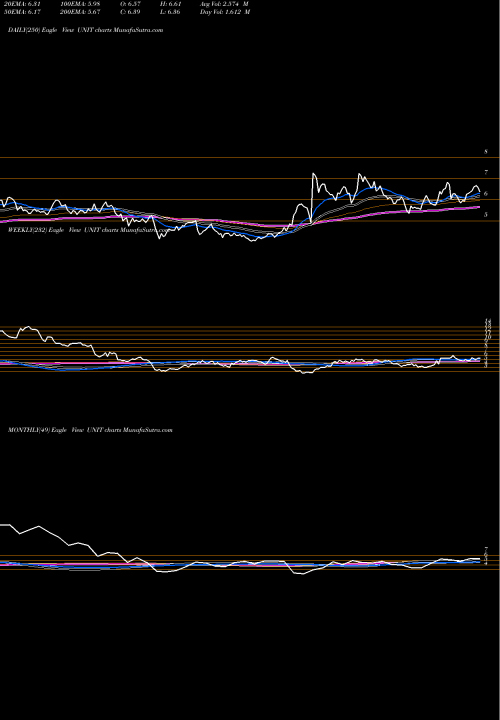Click the price axis label 5 on daily chart

coord(485,215)
